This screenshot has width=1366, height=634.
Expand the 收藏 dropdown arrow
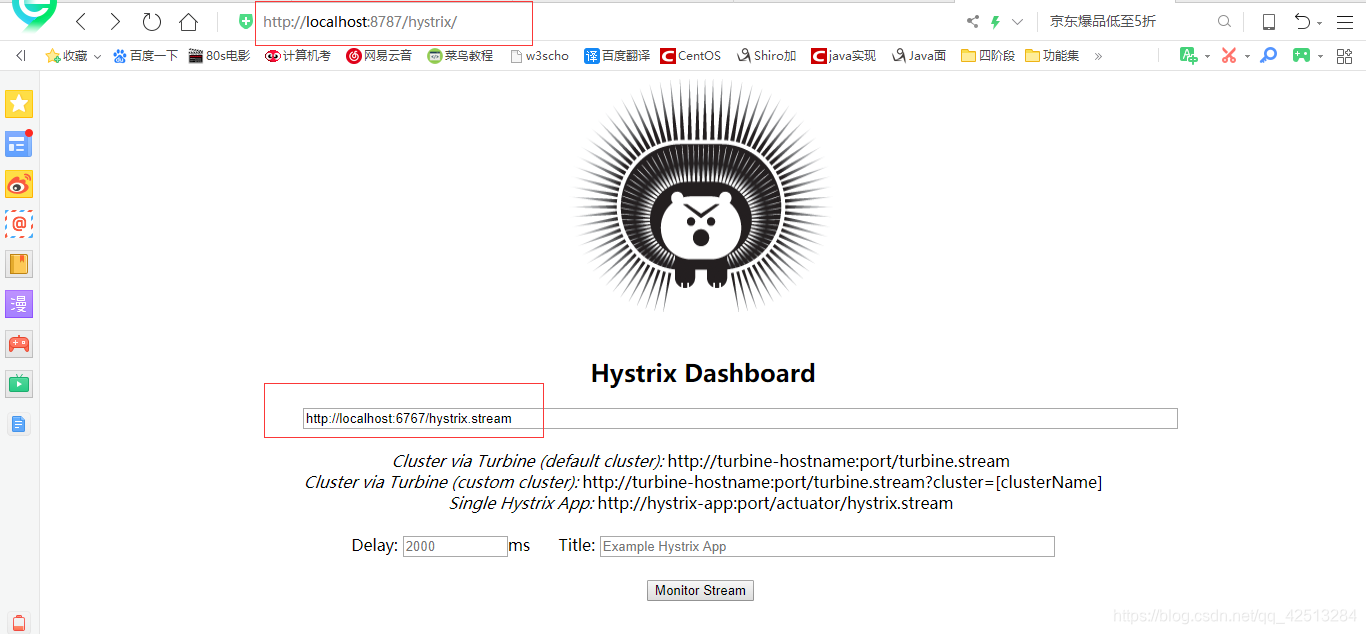pyautogui.click(x=97, y=57)
